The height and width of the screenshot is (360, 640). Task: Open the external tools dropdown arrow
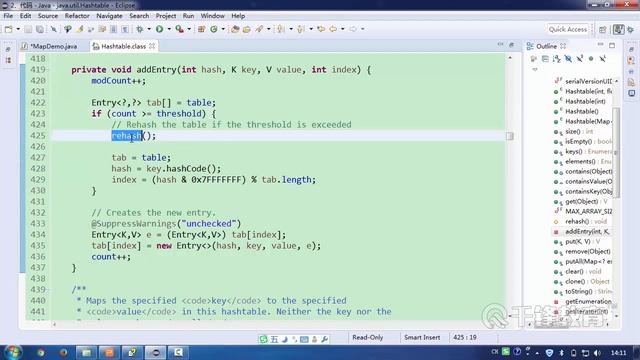tap(189, 29)
